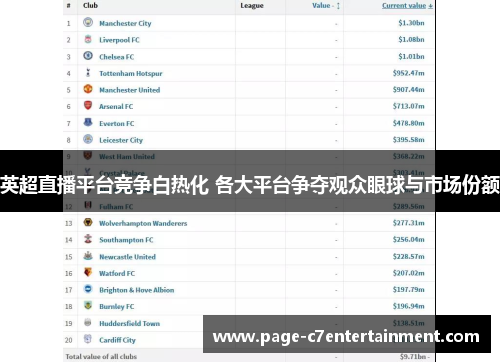Open the Watford FC club link
The width and height of the screenshot is (500, 362).
tap(117, 274)
